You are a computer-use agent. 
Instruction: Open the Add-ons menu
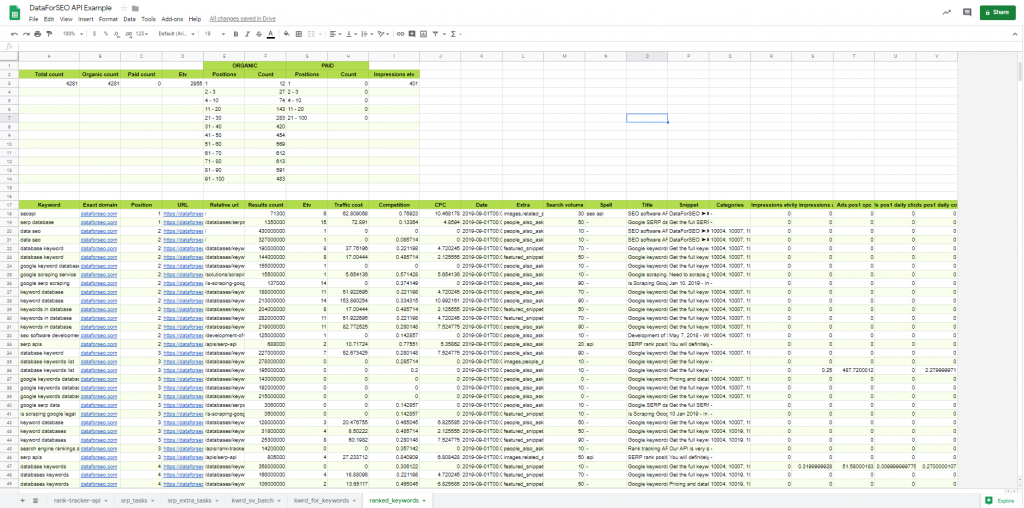pyautogui.click(x=172, y=19)
